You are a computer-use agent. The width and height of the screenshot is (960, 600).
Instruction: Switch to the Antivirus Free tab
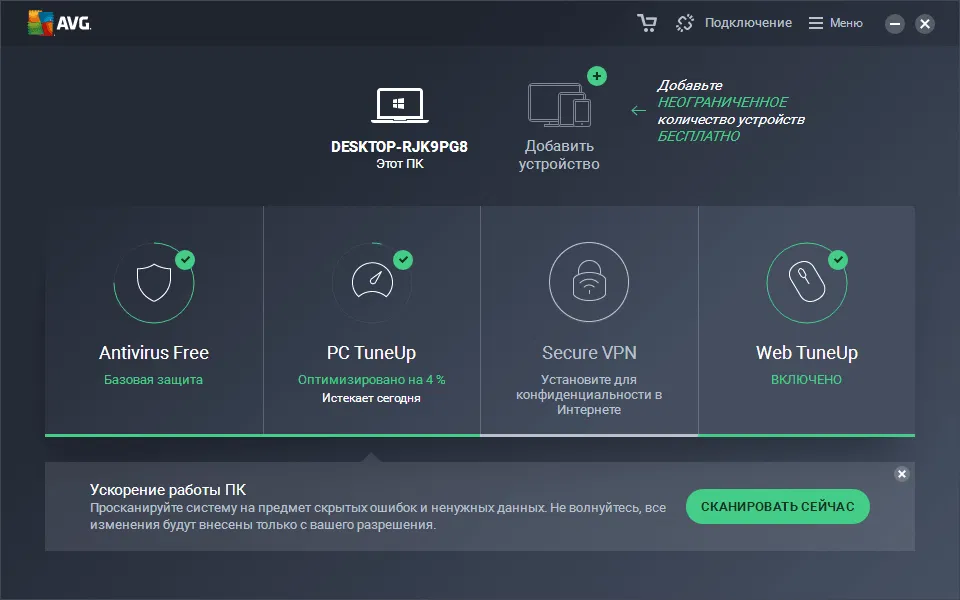[153, 320]
